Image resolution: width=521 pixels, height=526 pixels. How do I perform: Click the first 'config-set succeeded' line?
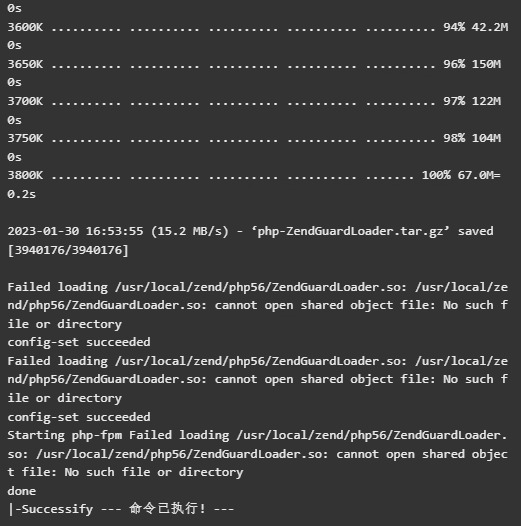79,342
